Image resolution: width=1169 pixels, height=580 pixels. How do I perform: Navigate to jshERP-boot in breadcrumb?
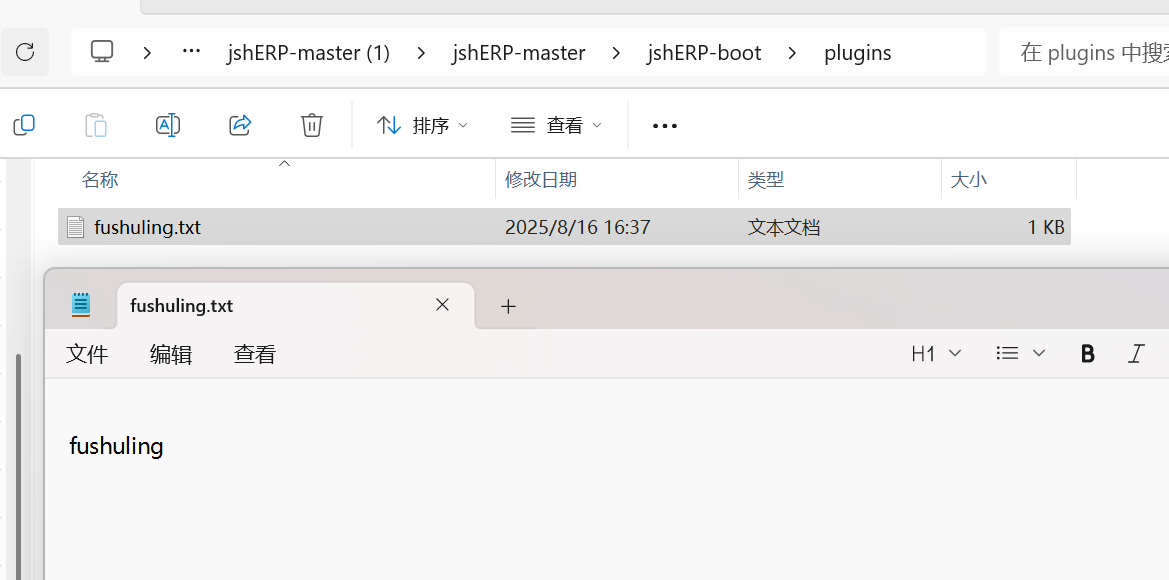[x=704, y=52]
